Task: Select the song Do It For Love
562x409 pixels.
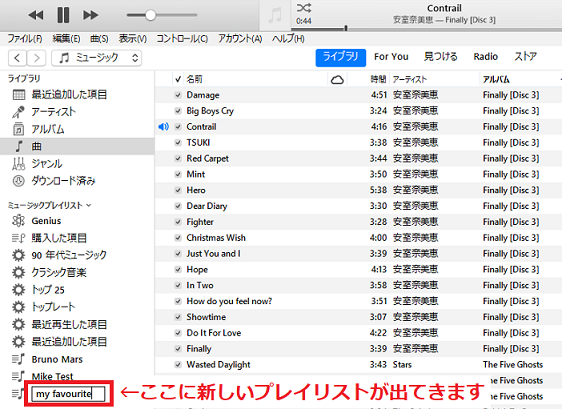Action: (x=214, y=333)
